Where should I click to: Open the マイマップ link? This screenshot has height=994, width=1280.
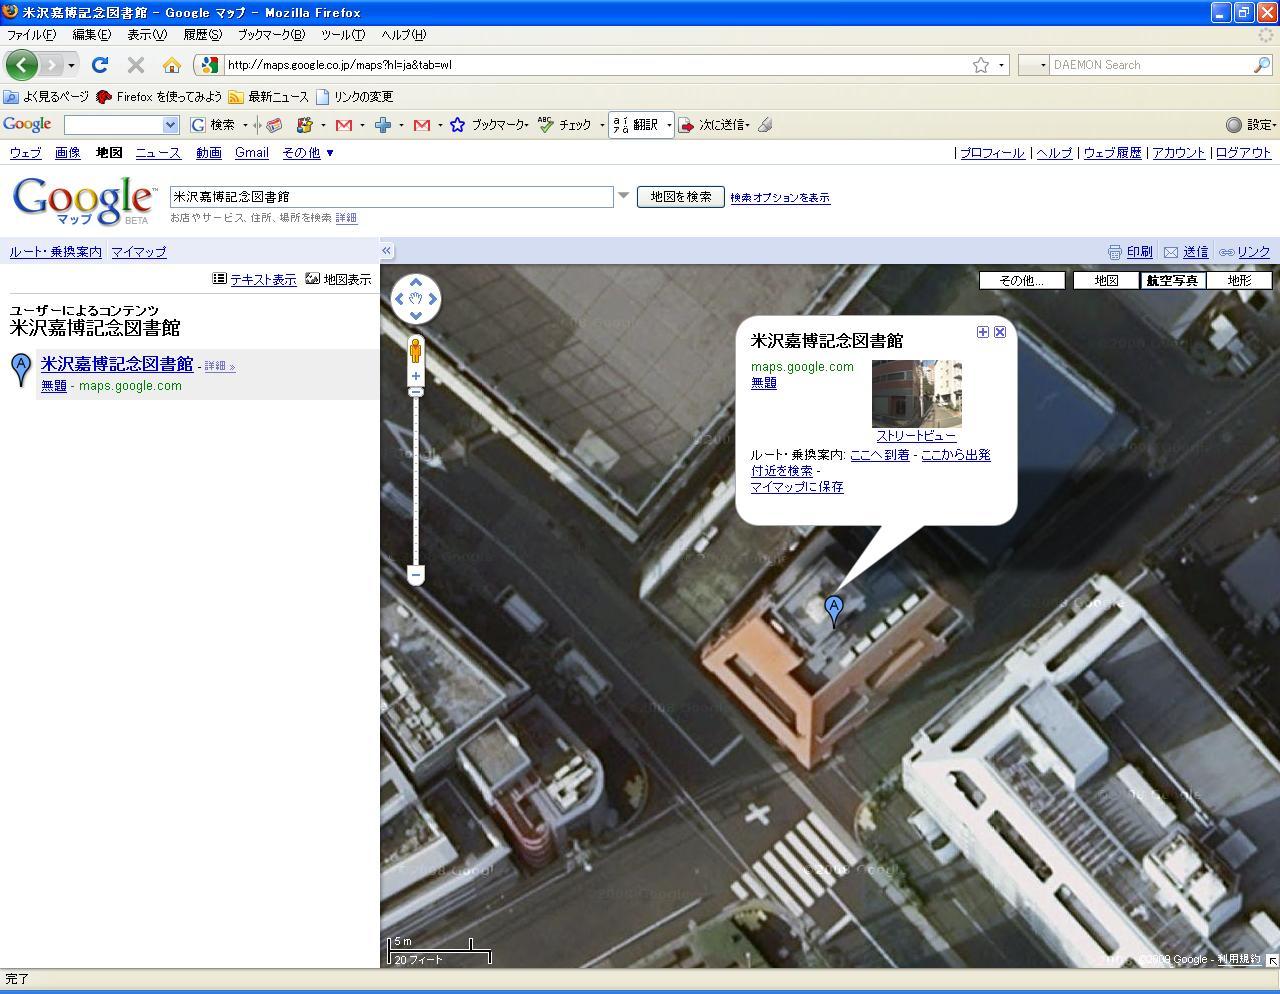coord(138,252)
